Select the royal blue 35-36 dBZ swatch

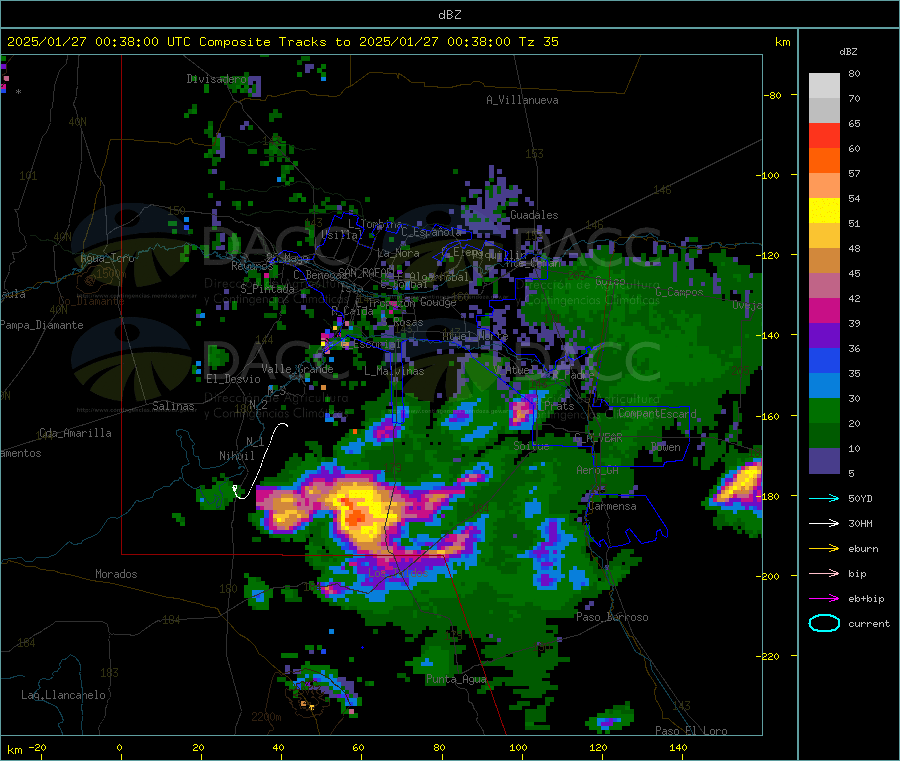[824, 360]
